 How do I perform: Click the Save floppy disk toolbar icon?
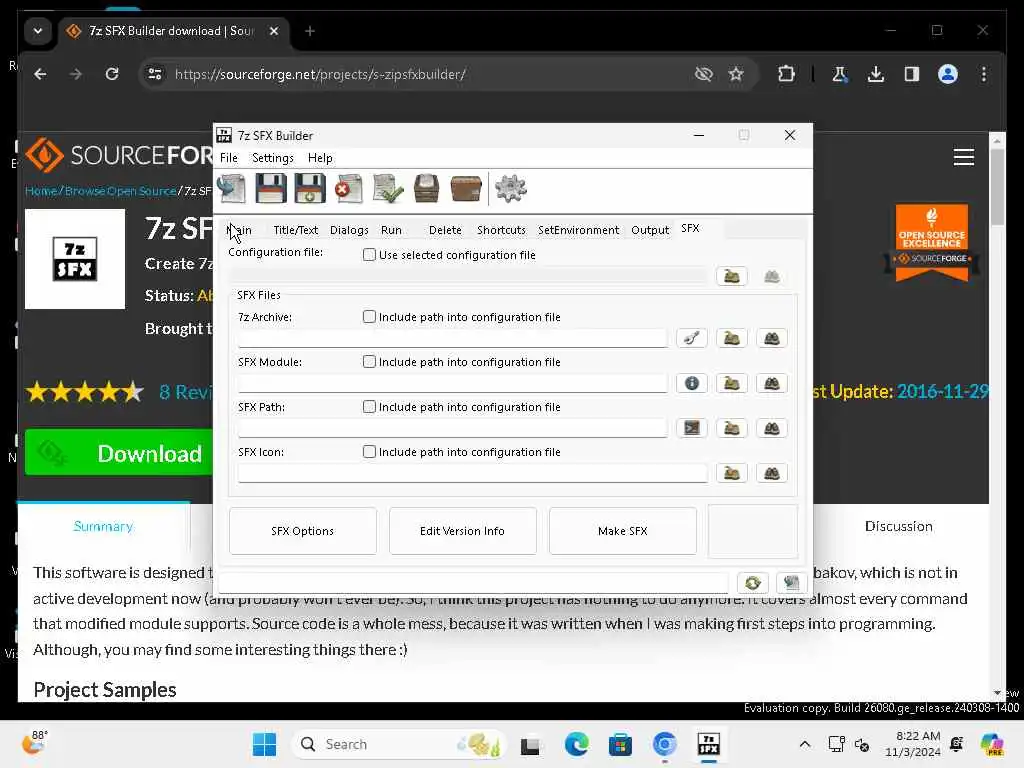270,189
